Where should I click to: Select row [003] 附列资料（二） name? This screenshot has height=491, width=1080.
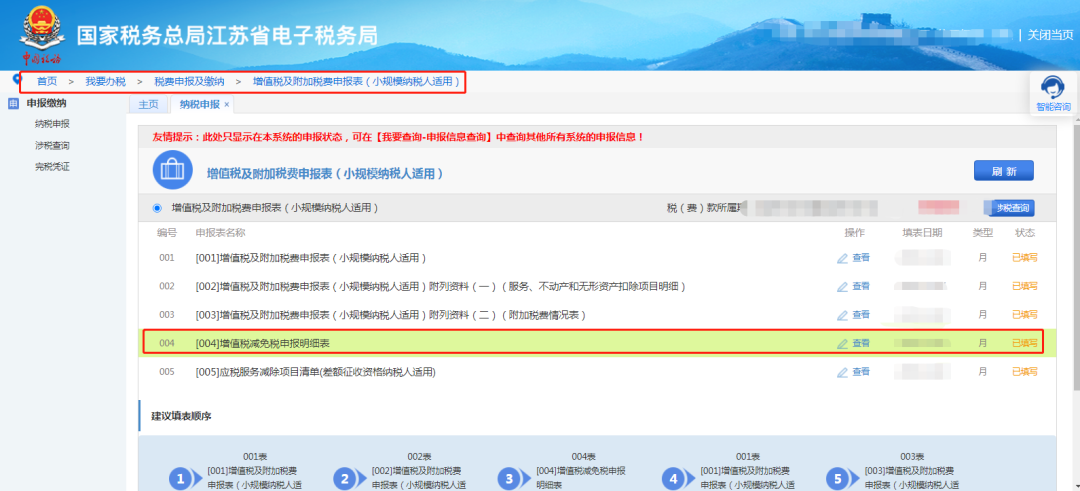click(x=391, y=315)
